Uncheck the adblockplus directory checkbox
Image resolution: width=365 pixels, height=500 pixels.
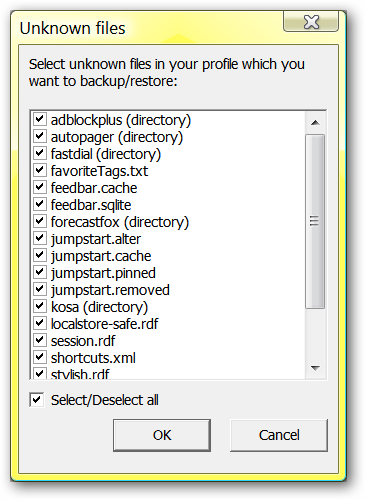pyautogui.click(x=40, y=119)
